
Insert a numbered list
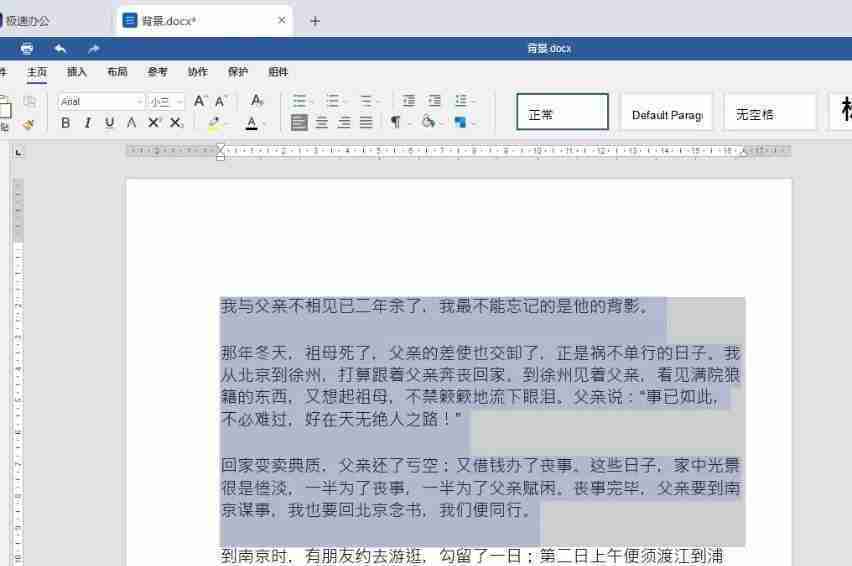pyautogui.click(x=332, y=101)
